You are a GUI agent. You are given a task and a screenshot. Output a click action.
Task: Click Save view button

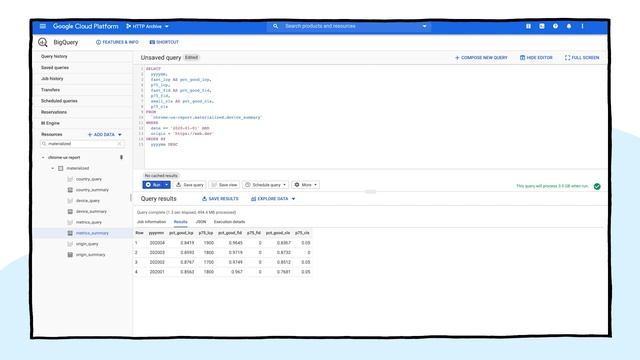coord(224,185)
